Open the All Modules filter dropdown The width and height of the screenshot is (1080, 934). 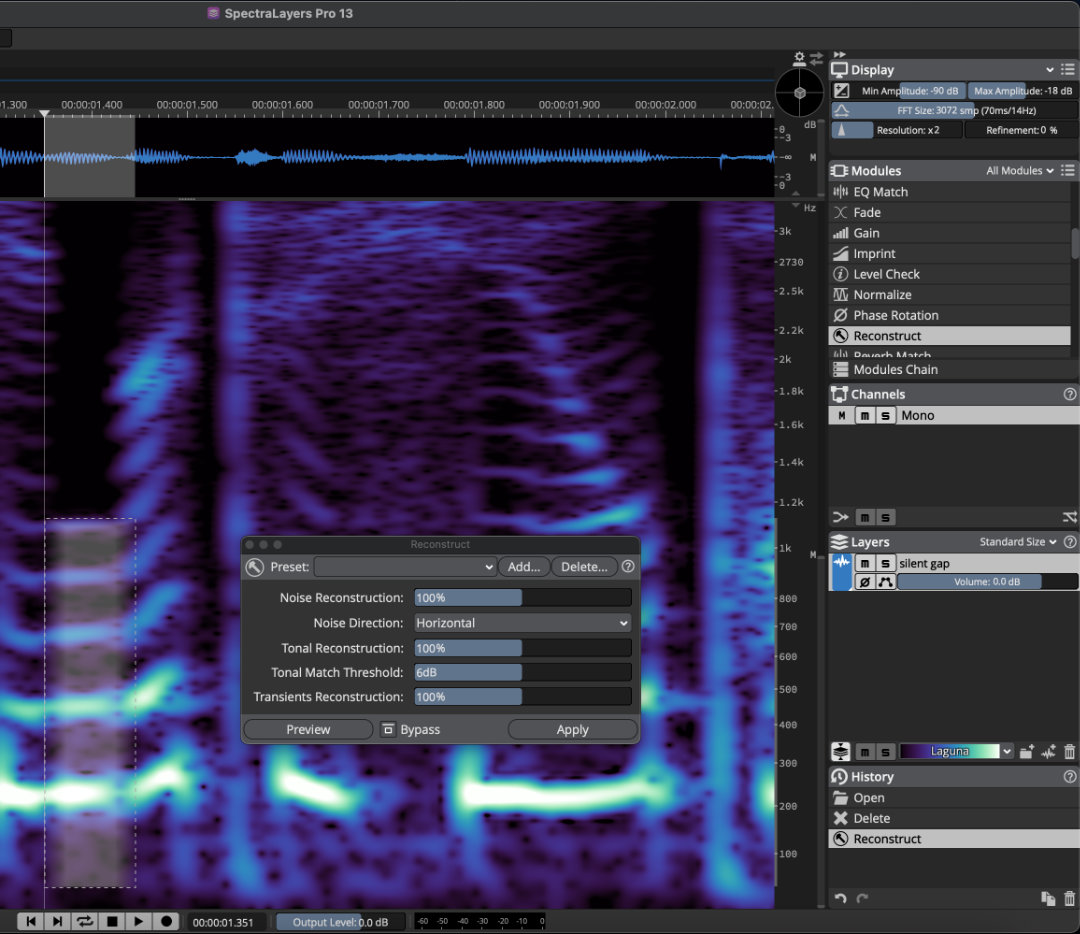(x=1019, y=170)
